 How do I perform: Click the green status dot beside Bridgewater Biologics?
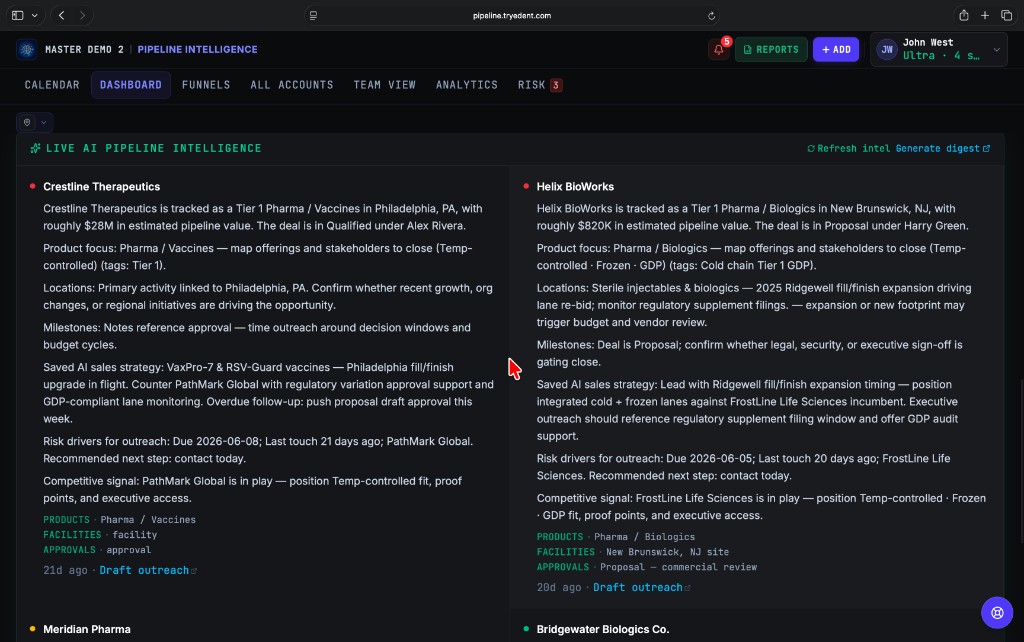click(x=526, y=629)
